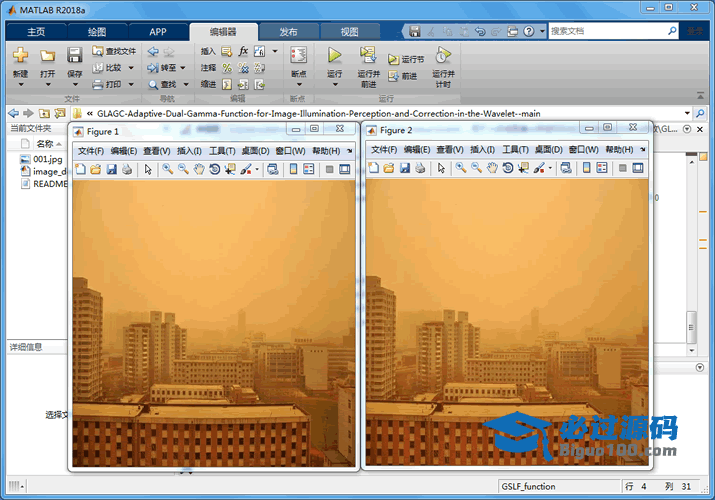
Task: Expand the Find (查找) dropdown arrow
Action: click(186, 84)
